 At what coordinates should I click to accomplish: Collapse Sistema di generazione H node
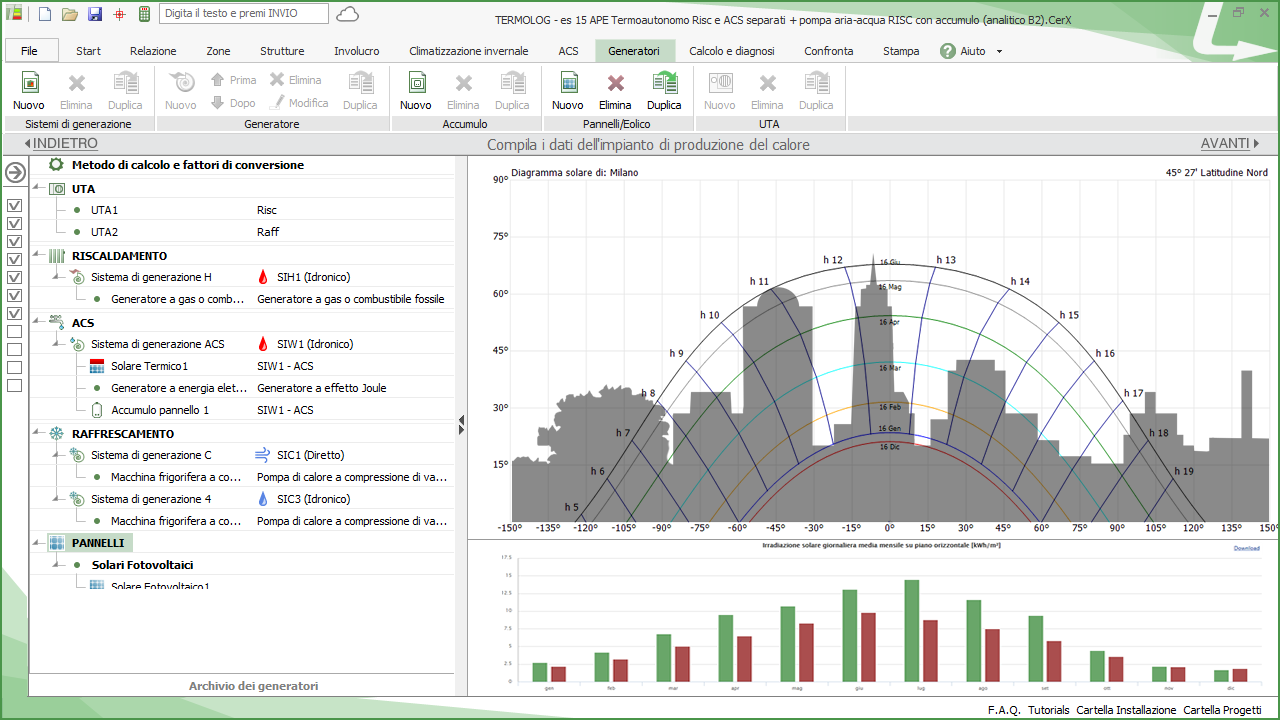click(57, 277)
